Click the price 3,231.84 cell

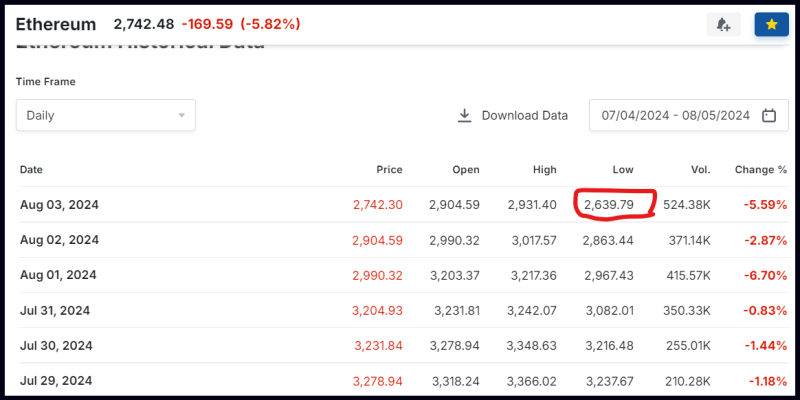[x=379, y=345]
